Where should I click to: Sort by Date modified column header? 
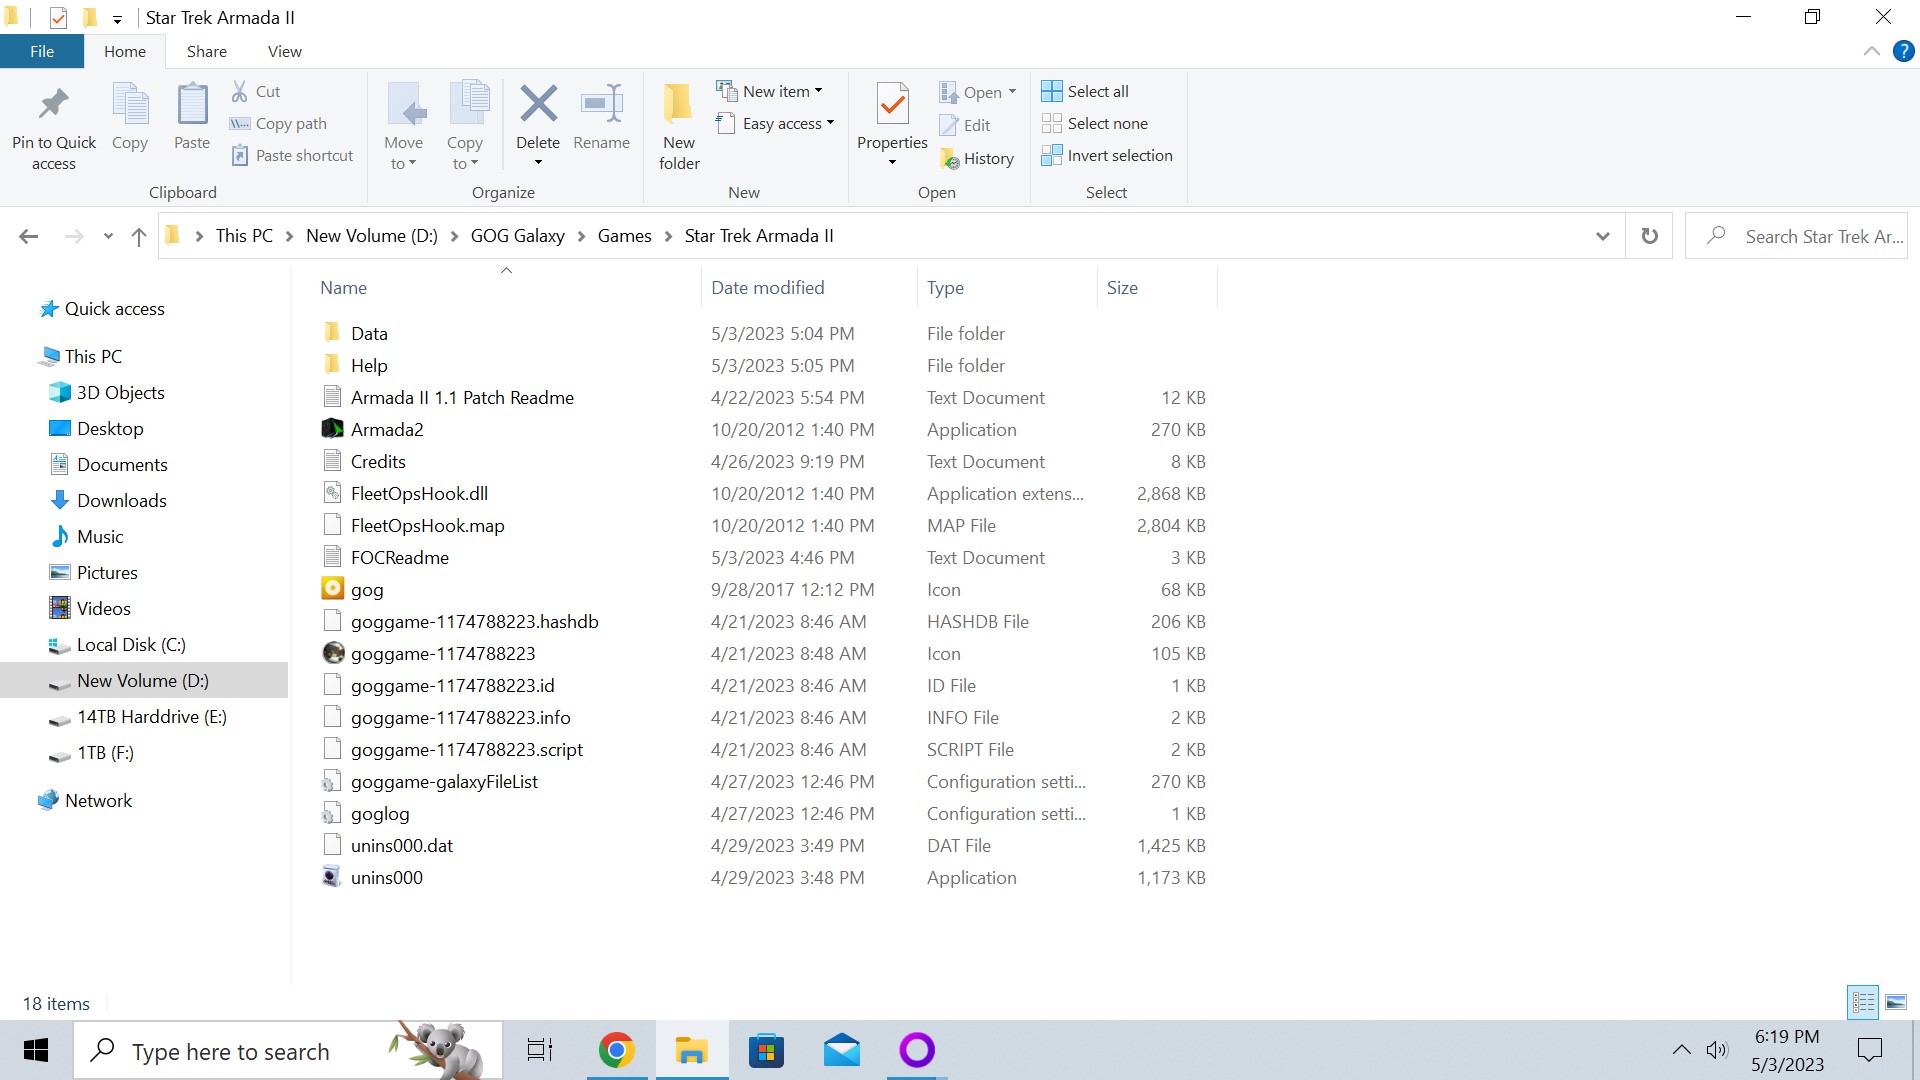tap(809, 287)
